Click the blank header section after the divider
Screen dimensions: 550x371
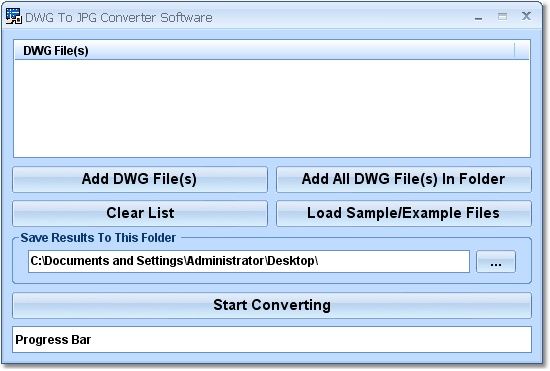[x=522, y=50]
